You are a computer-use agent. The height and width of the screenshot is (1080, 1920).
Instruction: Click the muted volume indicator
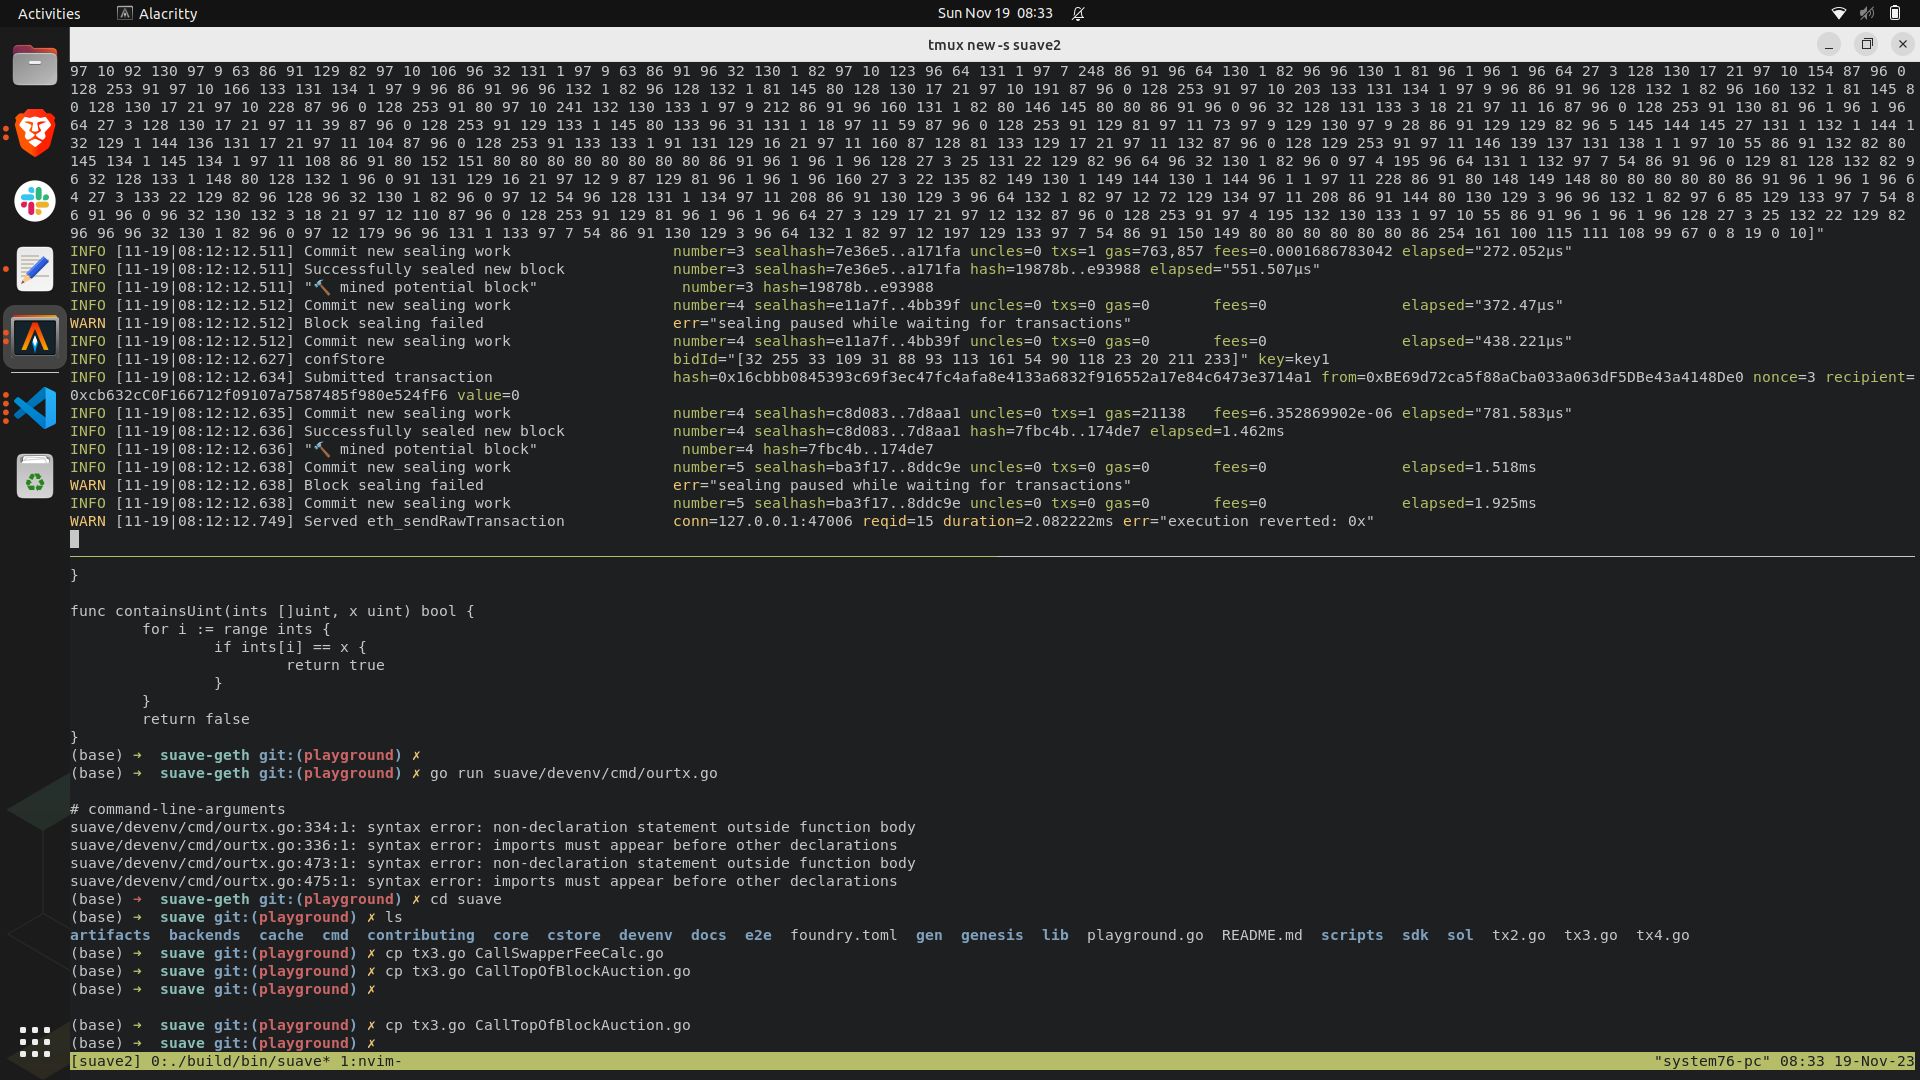tap(1866, 13)
